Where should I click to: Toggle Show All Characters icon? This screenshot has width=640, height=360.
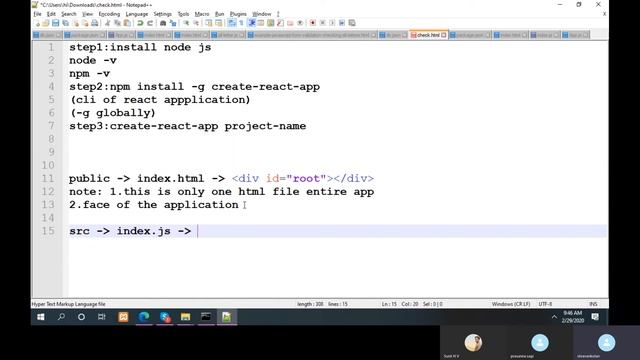[241, 23]
